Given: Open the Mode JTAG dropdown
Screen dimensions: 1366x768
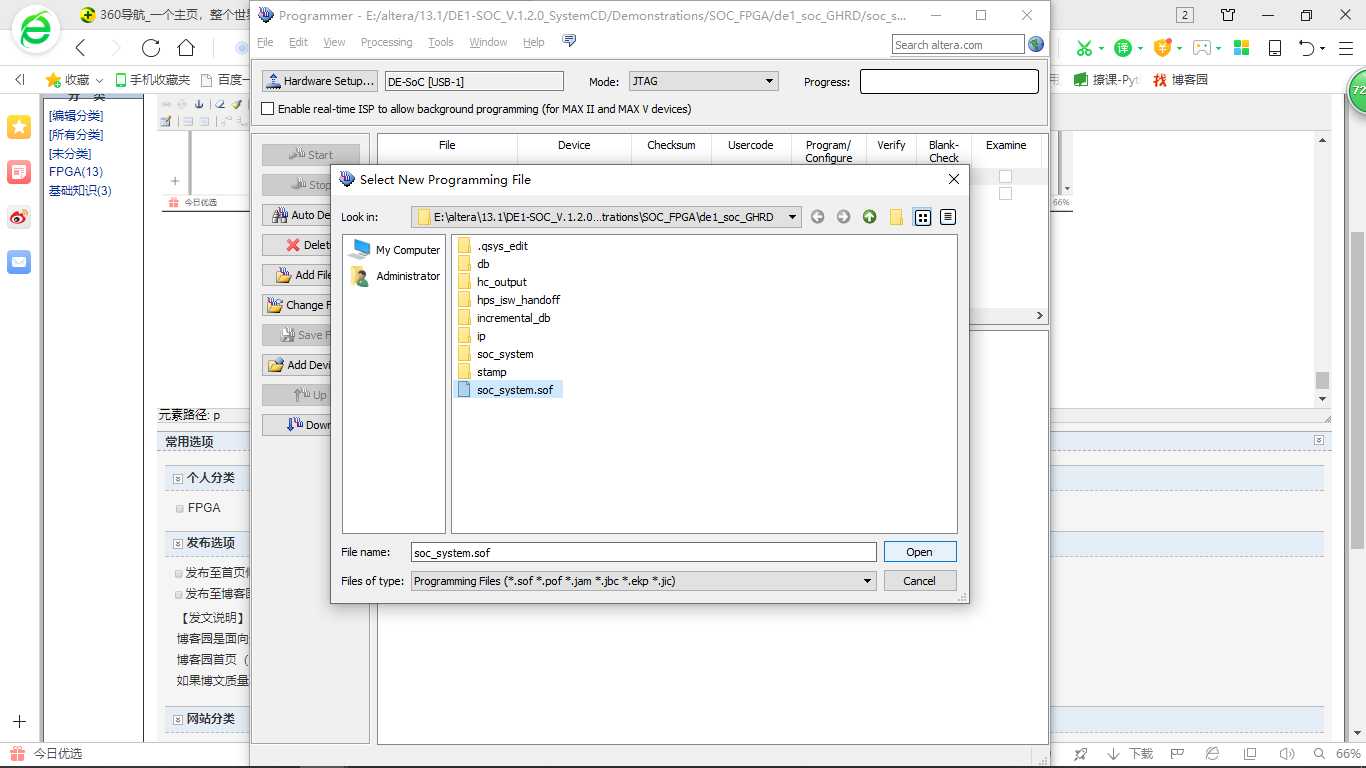Looking at the screenshot, I should (769, 82).
